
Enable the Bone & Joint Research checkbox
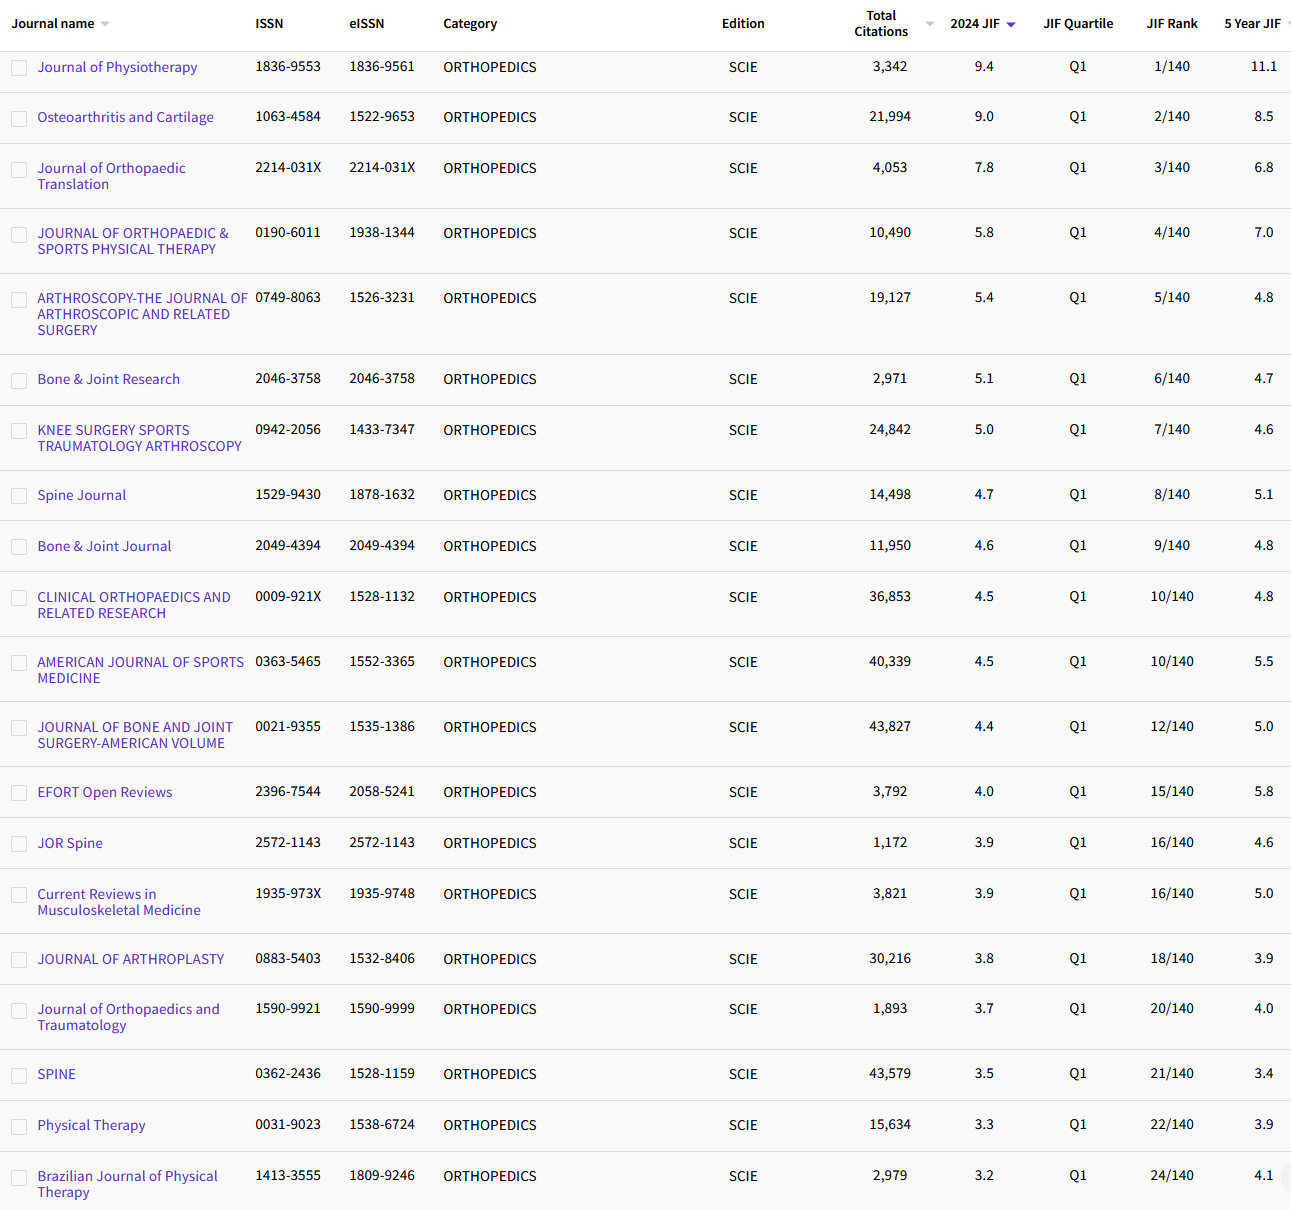pyautogui.click(x=19, y=380)
